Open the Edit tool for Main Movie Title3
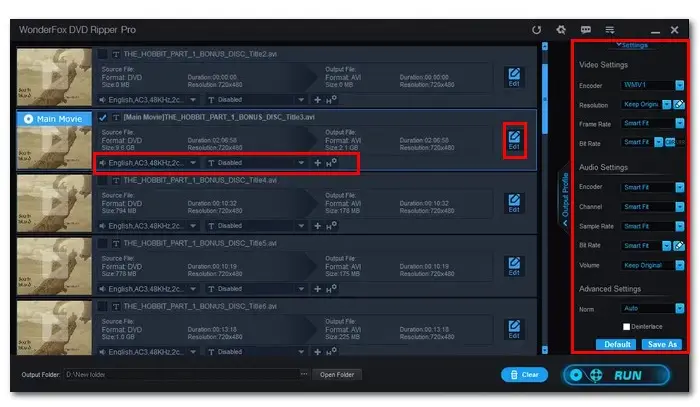This screenshot has width=700, height=407. click(x=514, y=140)
